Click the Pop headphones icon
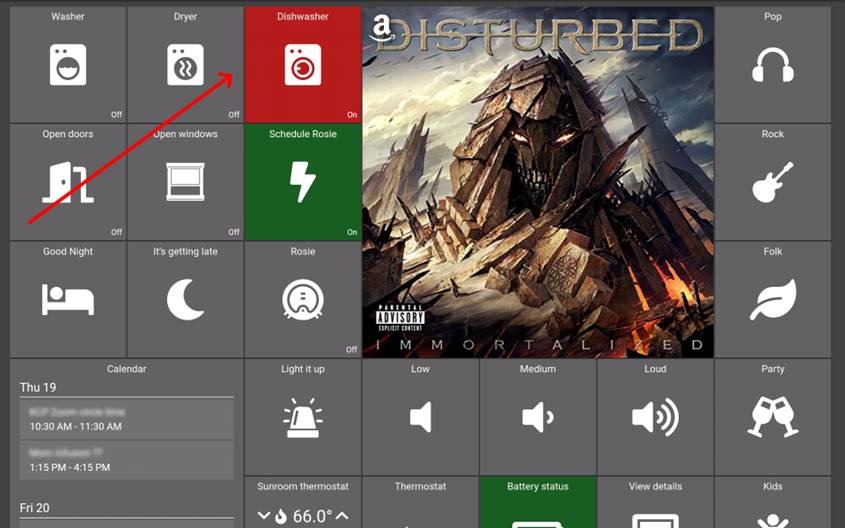Viewport: 845px width, 528px height. pos(772,66)
